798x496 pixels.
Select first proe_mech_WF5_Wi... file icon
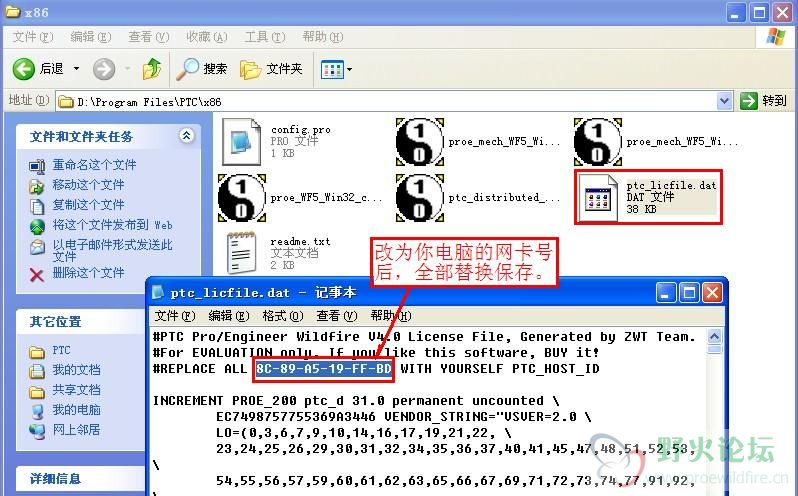pos(419,142)
